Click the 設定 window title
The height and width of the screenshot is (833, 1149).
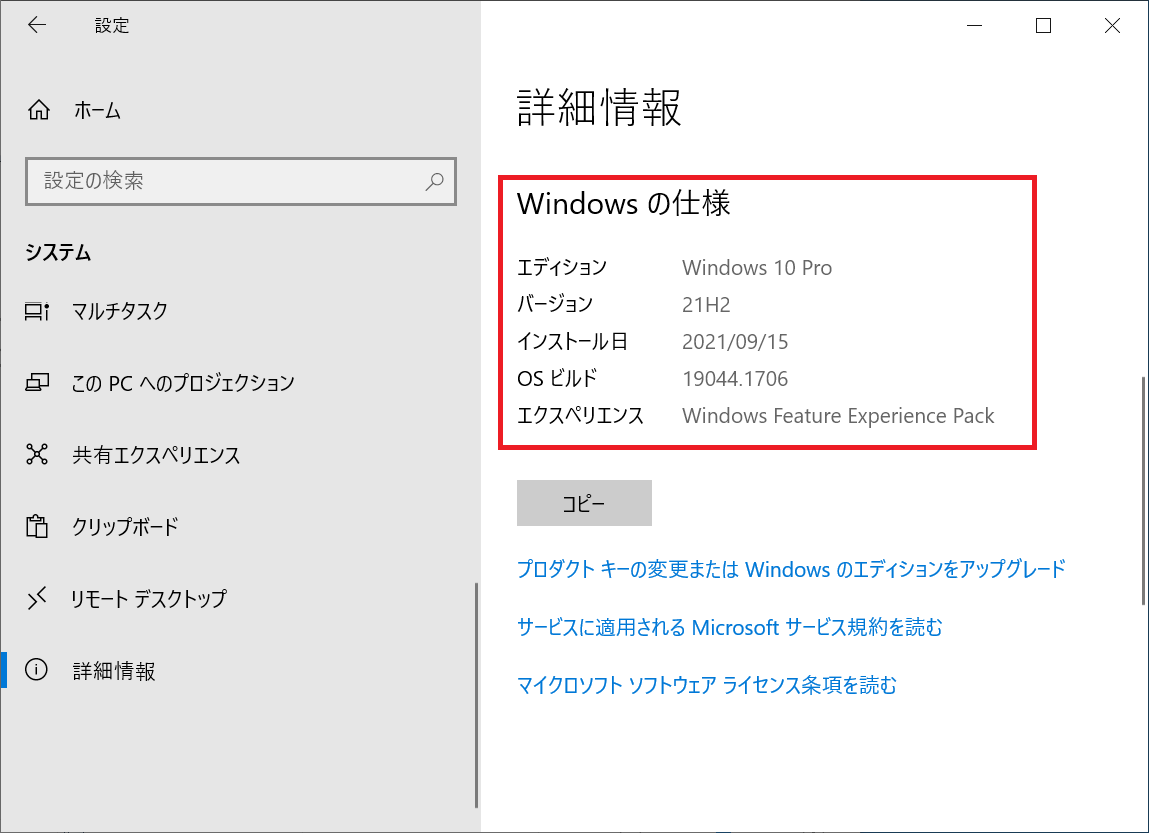(x=112, y=26)
